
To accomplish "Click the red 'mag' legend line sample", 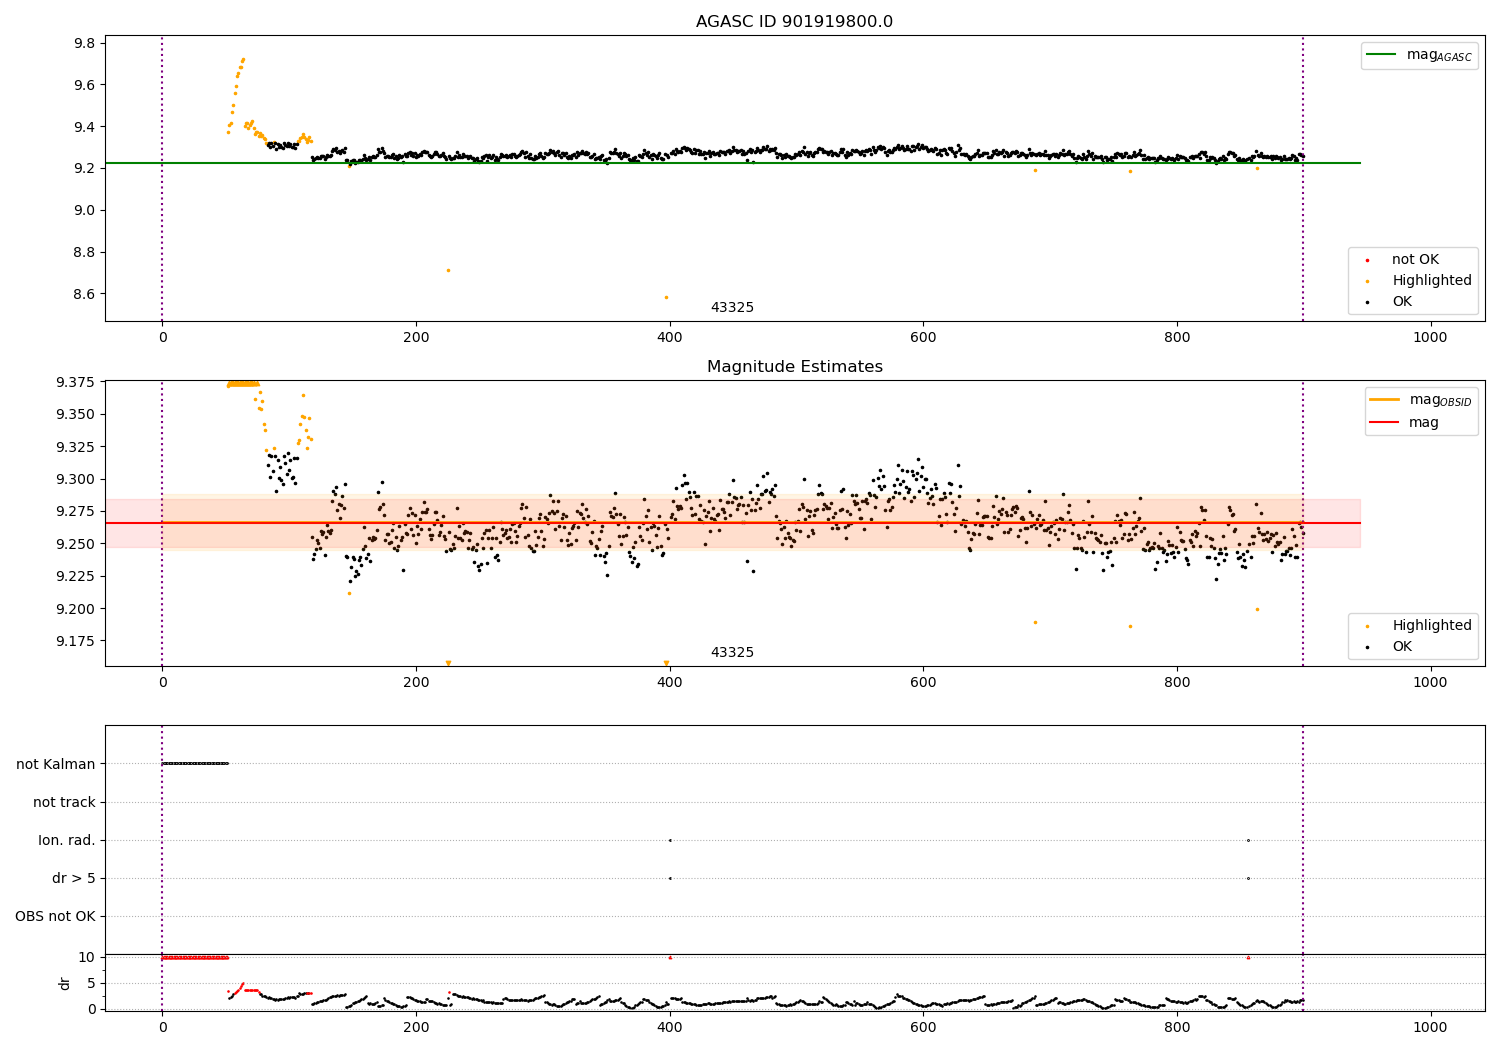I will pyautogui.click(x=1385, y=423).
